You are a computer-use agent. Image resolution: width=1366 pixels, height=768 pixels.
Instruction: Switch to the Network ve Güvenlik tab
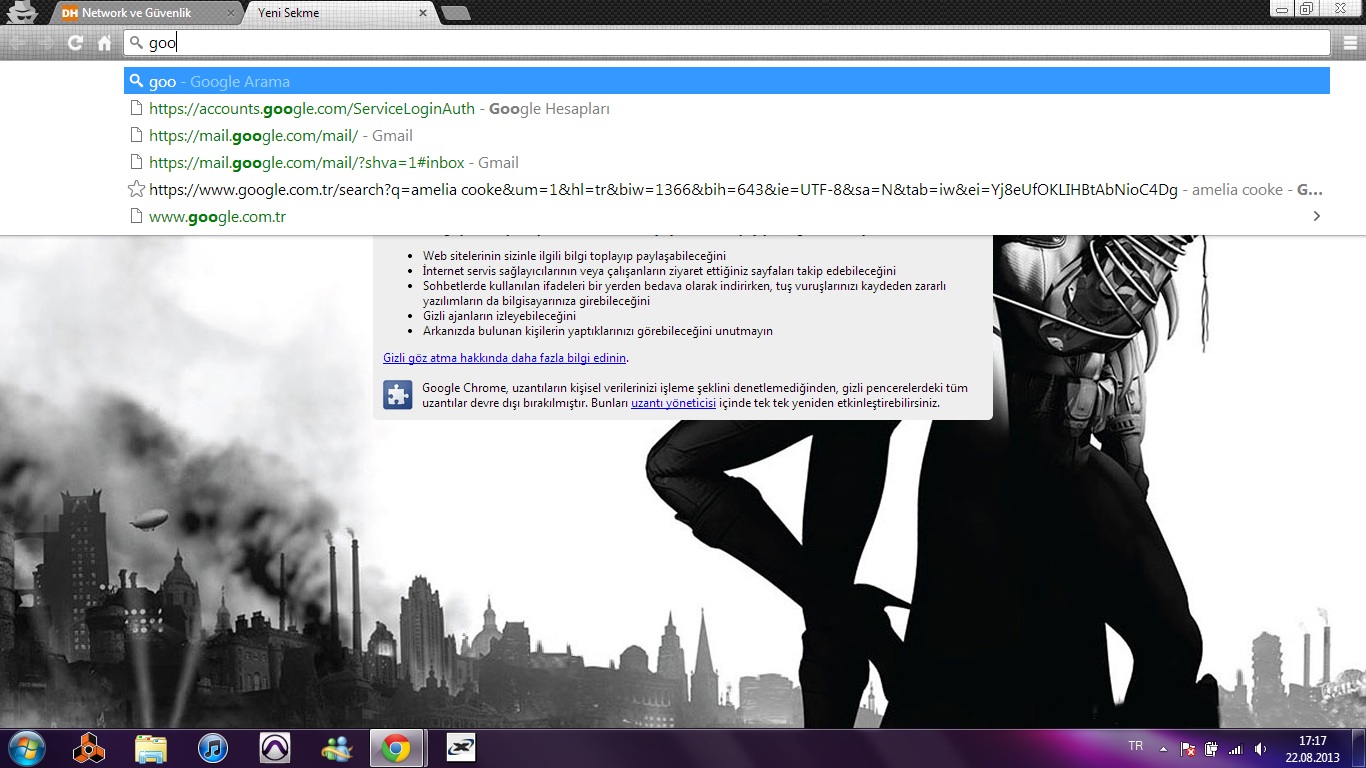click(147, 13)
